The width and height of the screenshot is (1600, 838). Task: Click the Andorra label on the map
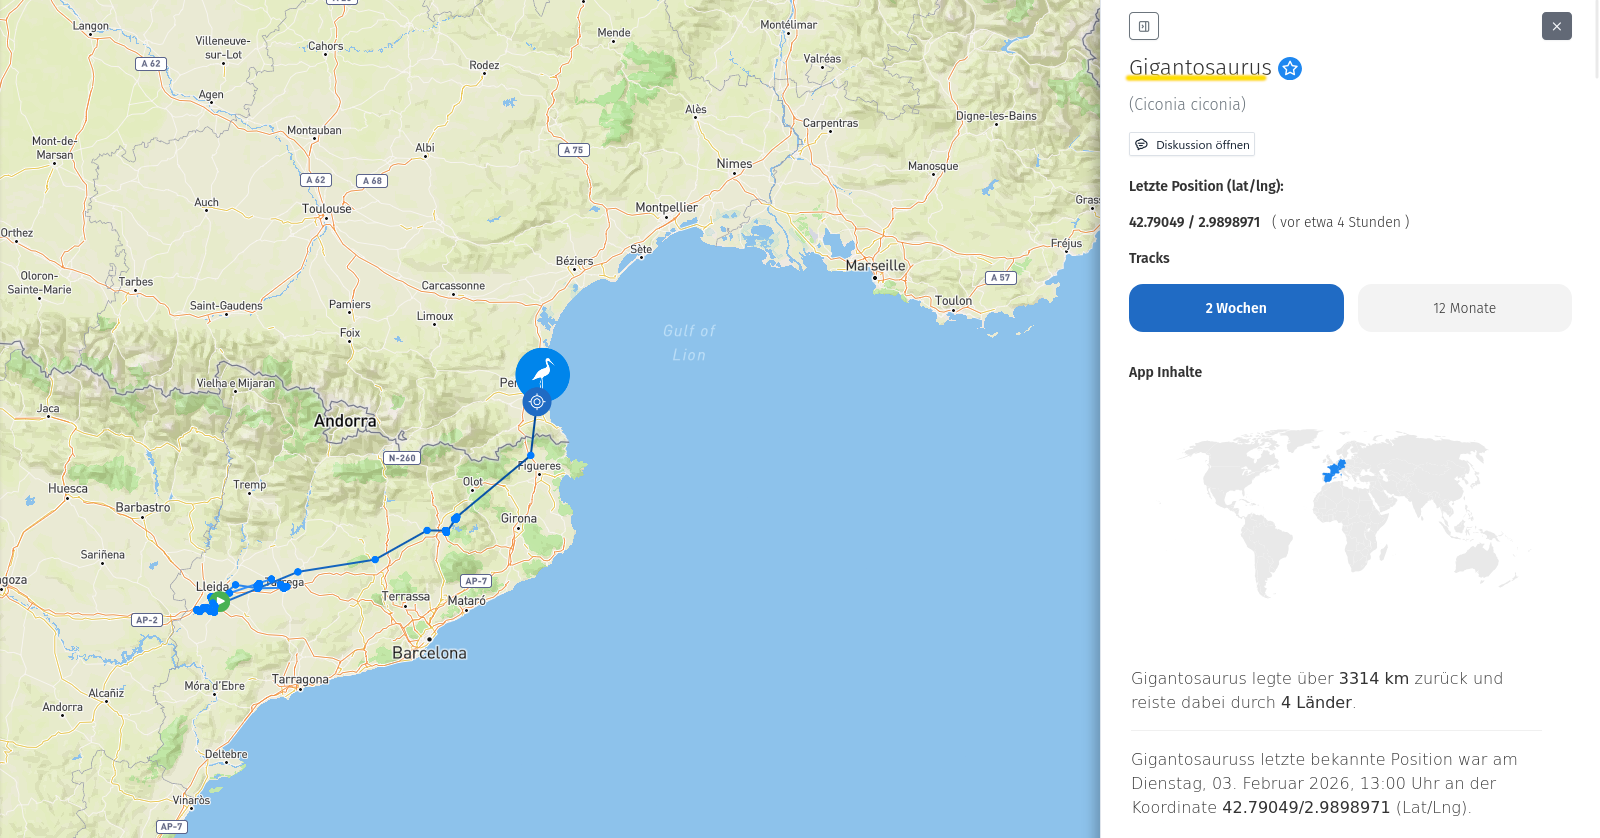(345, 421)
